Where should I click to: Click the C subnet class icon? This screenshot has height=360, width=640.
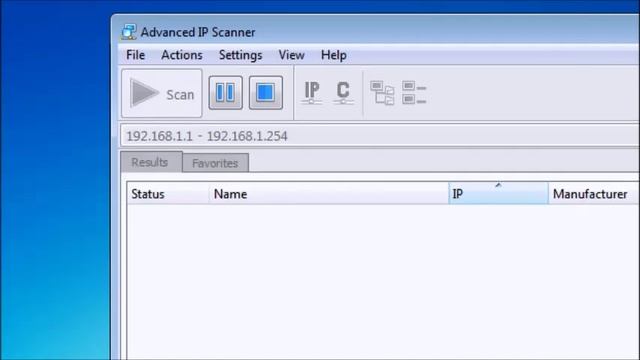(x=343, y=93)
